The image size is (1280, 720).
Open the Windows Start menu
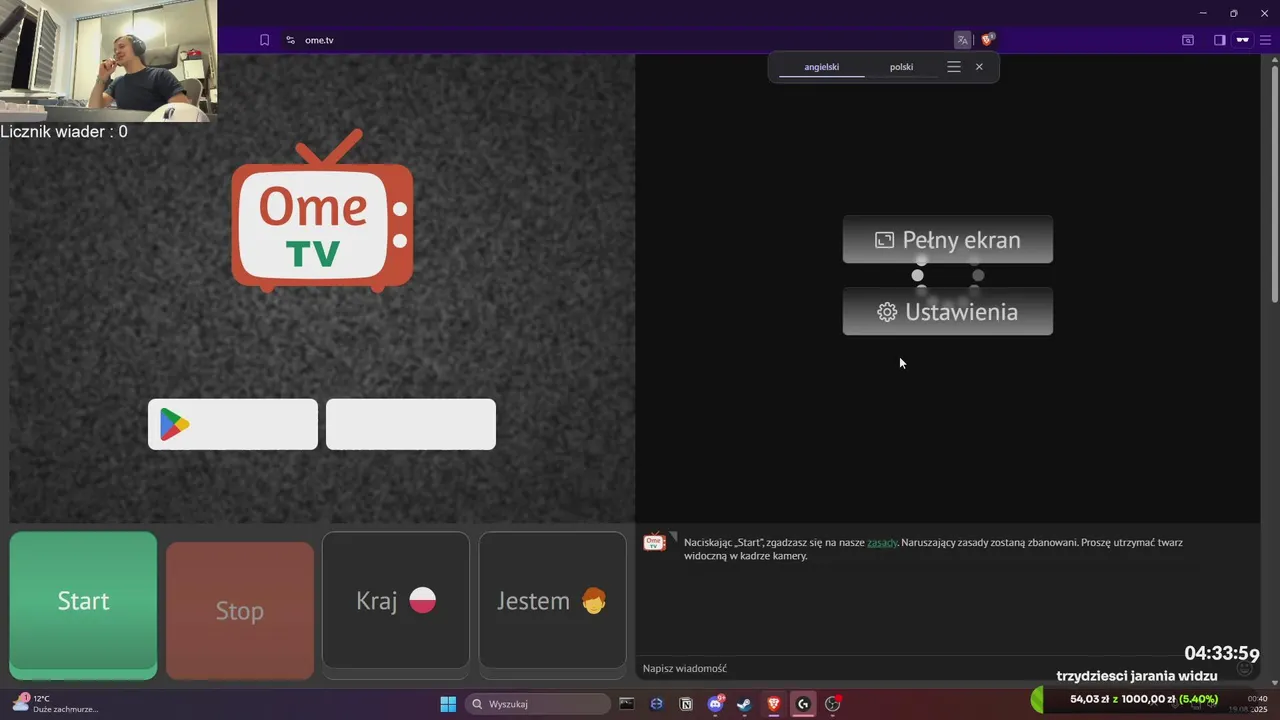point(448,704)
